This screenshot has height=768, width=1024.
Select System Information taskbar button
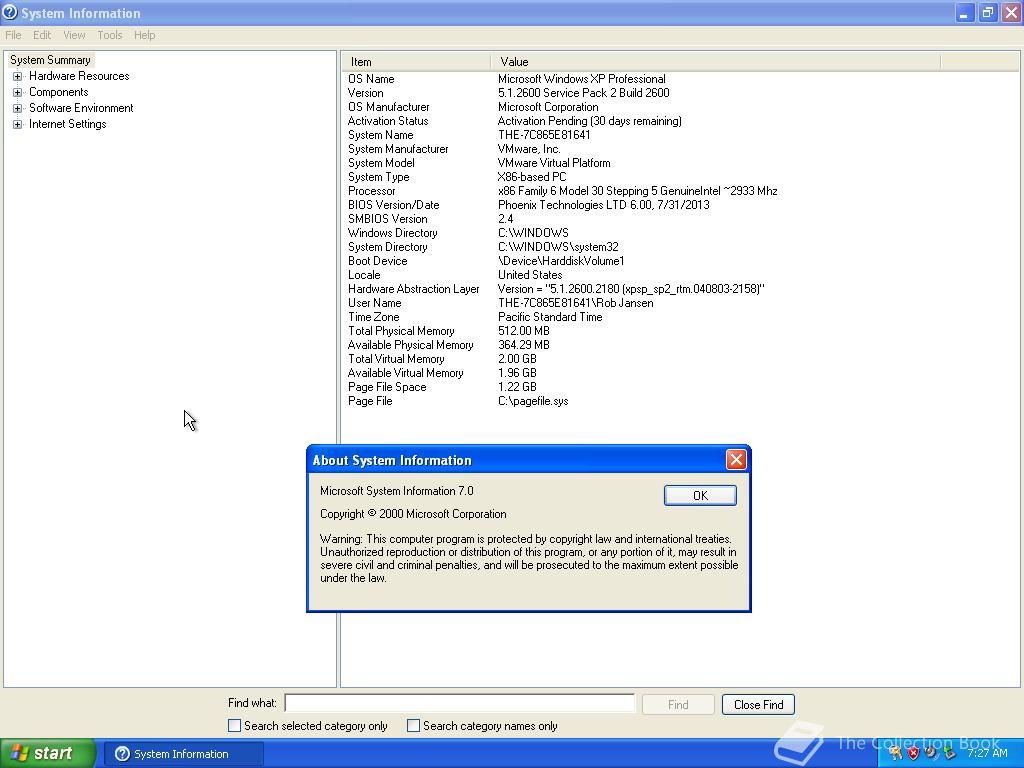pyautogui.click(x=184, y=754)
